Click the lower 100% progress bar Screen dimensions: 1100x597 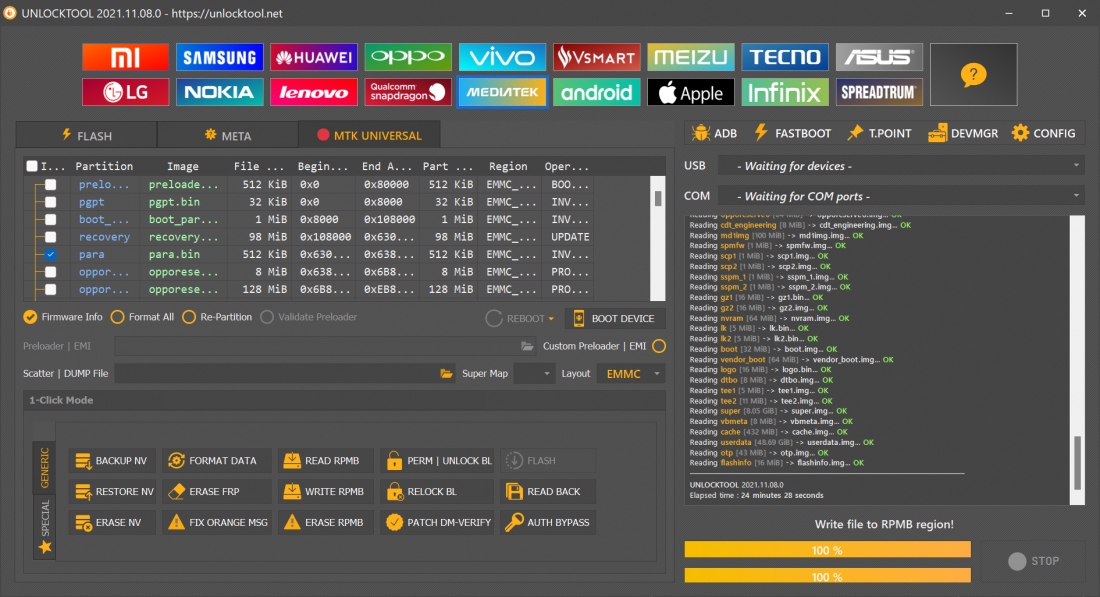tap(828, 577)
